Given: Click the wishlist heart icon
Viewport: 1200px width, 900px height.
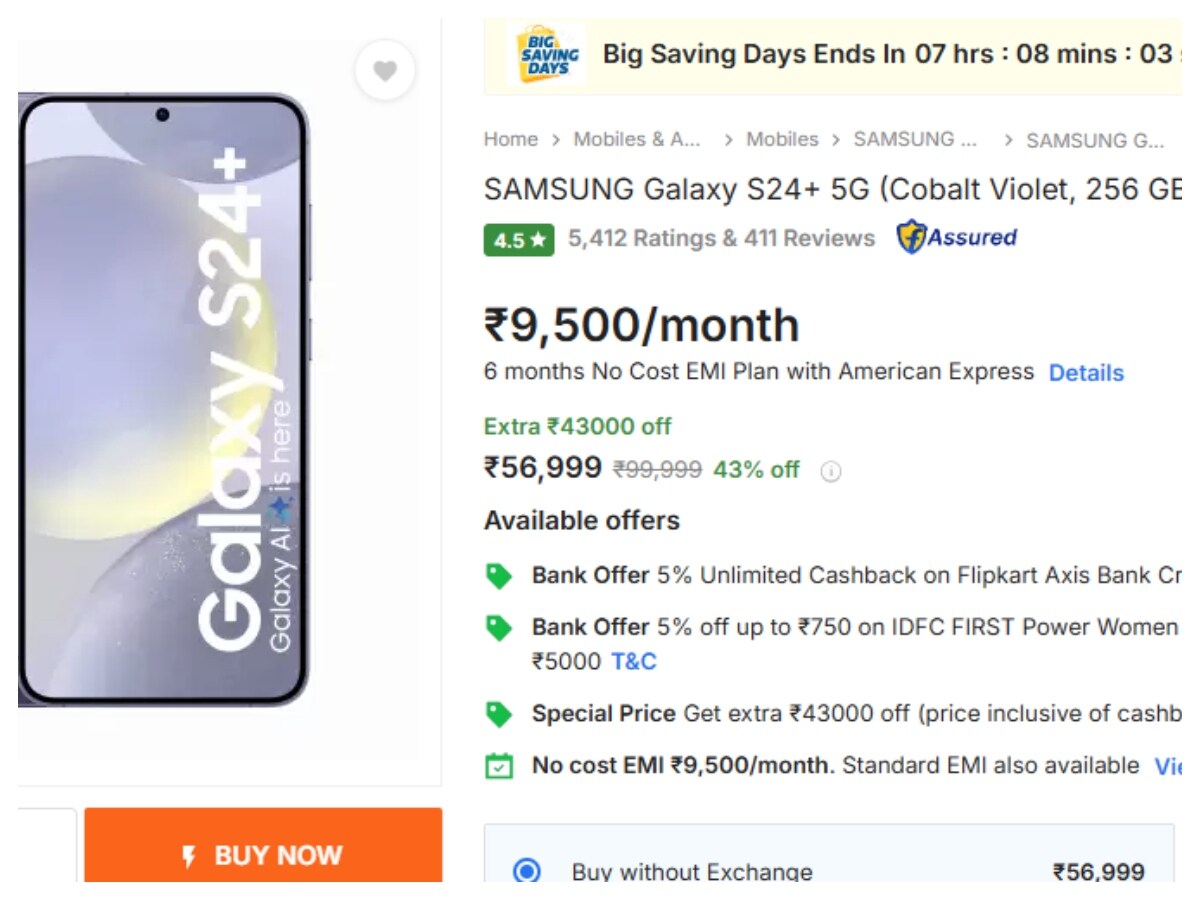Looking at the screenshot, I should [385, 71].
